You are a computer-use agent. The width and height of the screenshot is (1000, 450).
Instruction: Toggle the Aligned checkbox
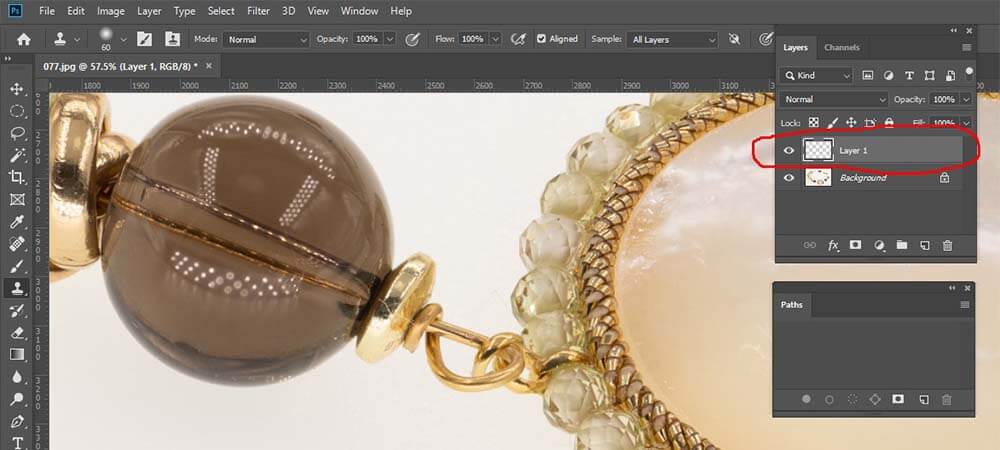coord(541,39)
